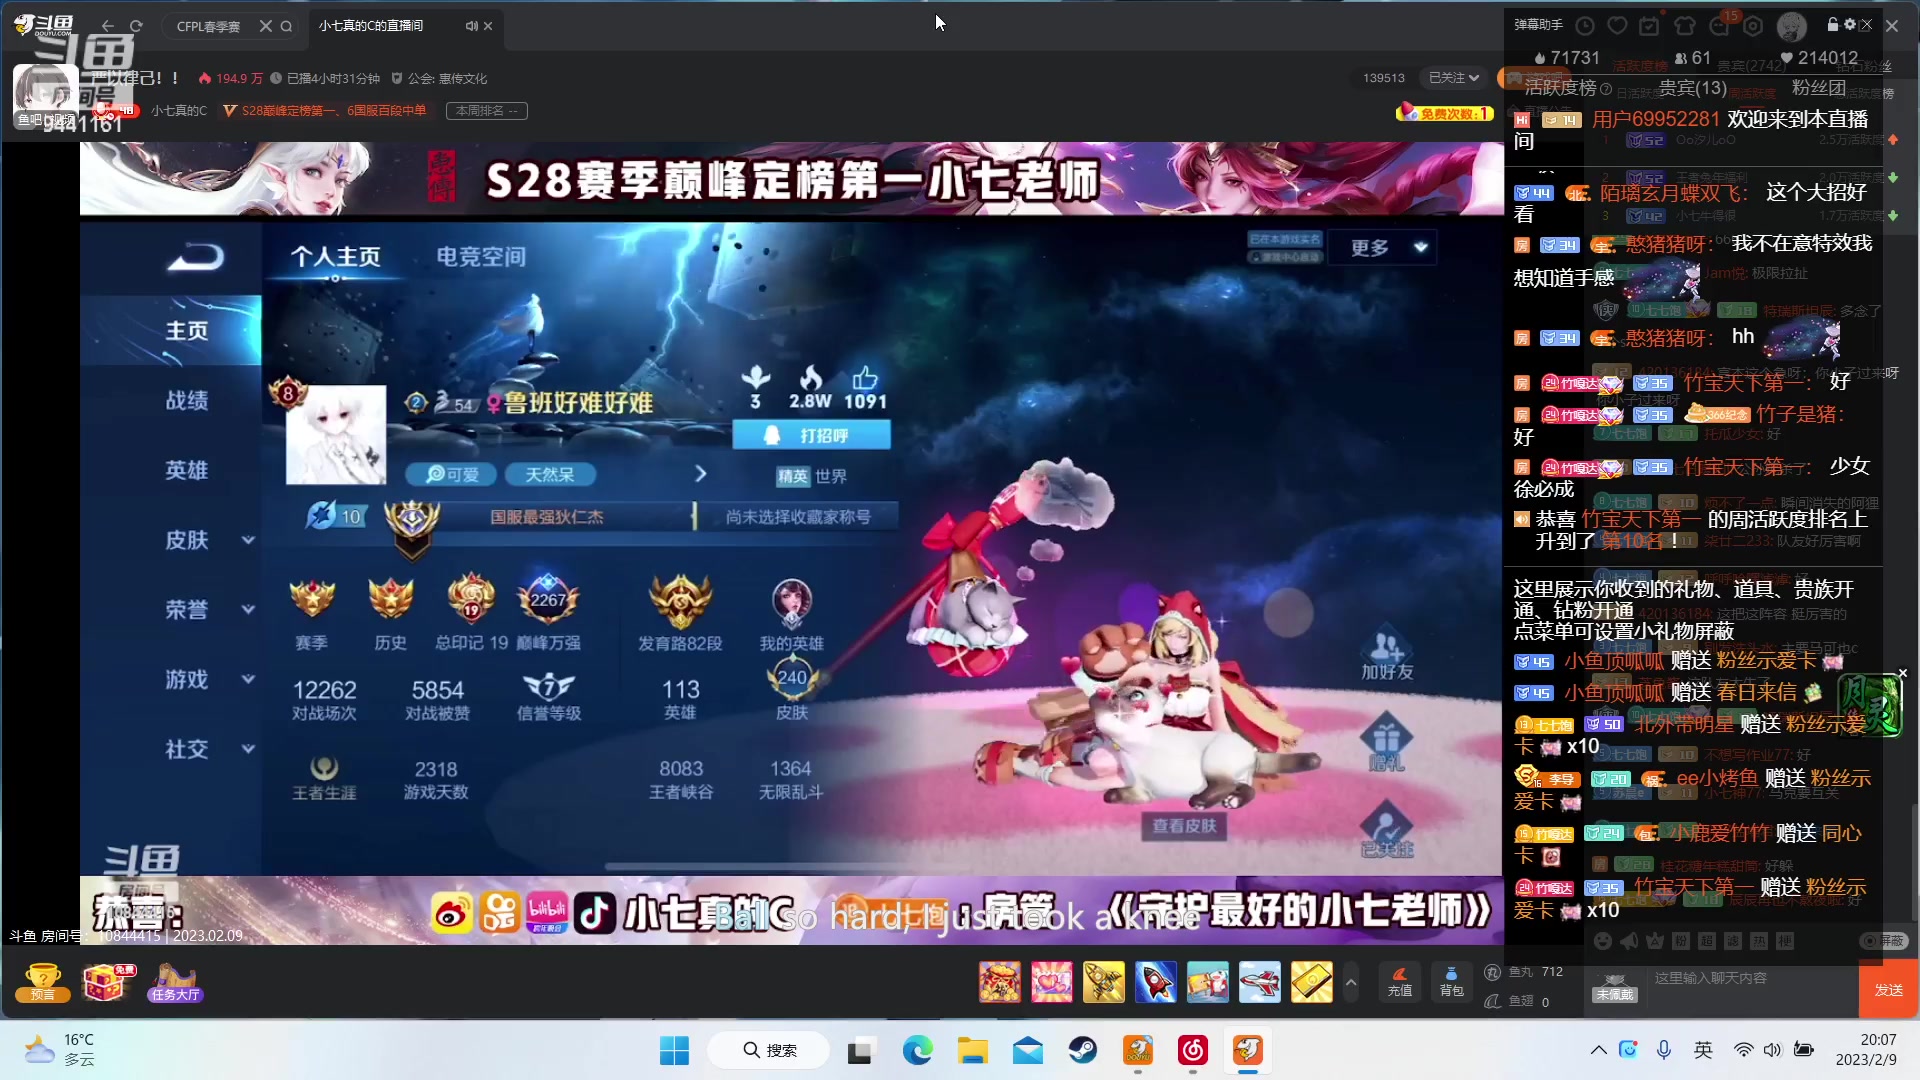The height and width of the screenshot is (1080, 1920).
Task: Click the 免费次数 free count badge
Action: (1445, 113)
